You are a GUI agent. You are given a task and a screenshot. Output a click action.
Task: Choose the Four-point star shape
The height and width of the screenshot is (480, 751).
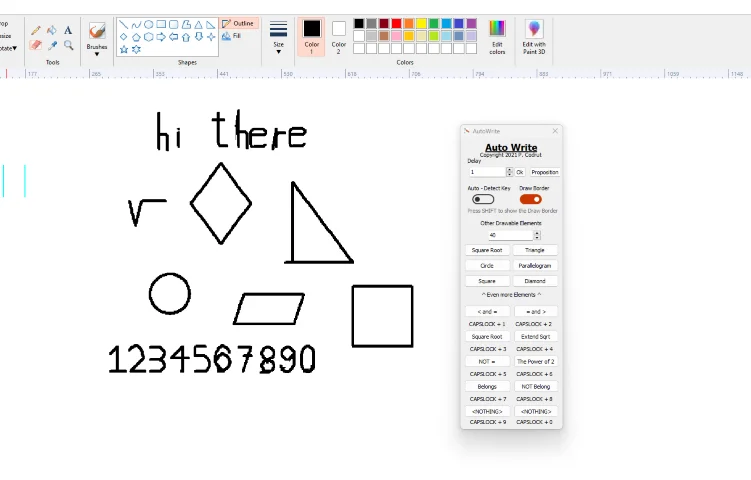(211, 37)
